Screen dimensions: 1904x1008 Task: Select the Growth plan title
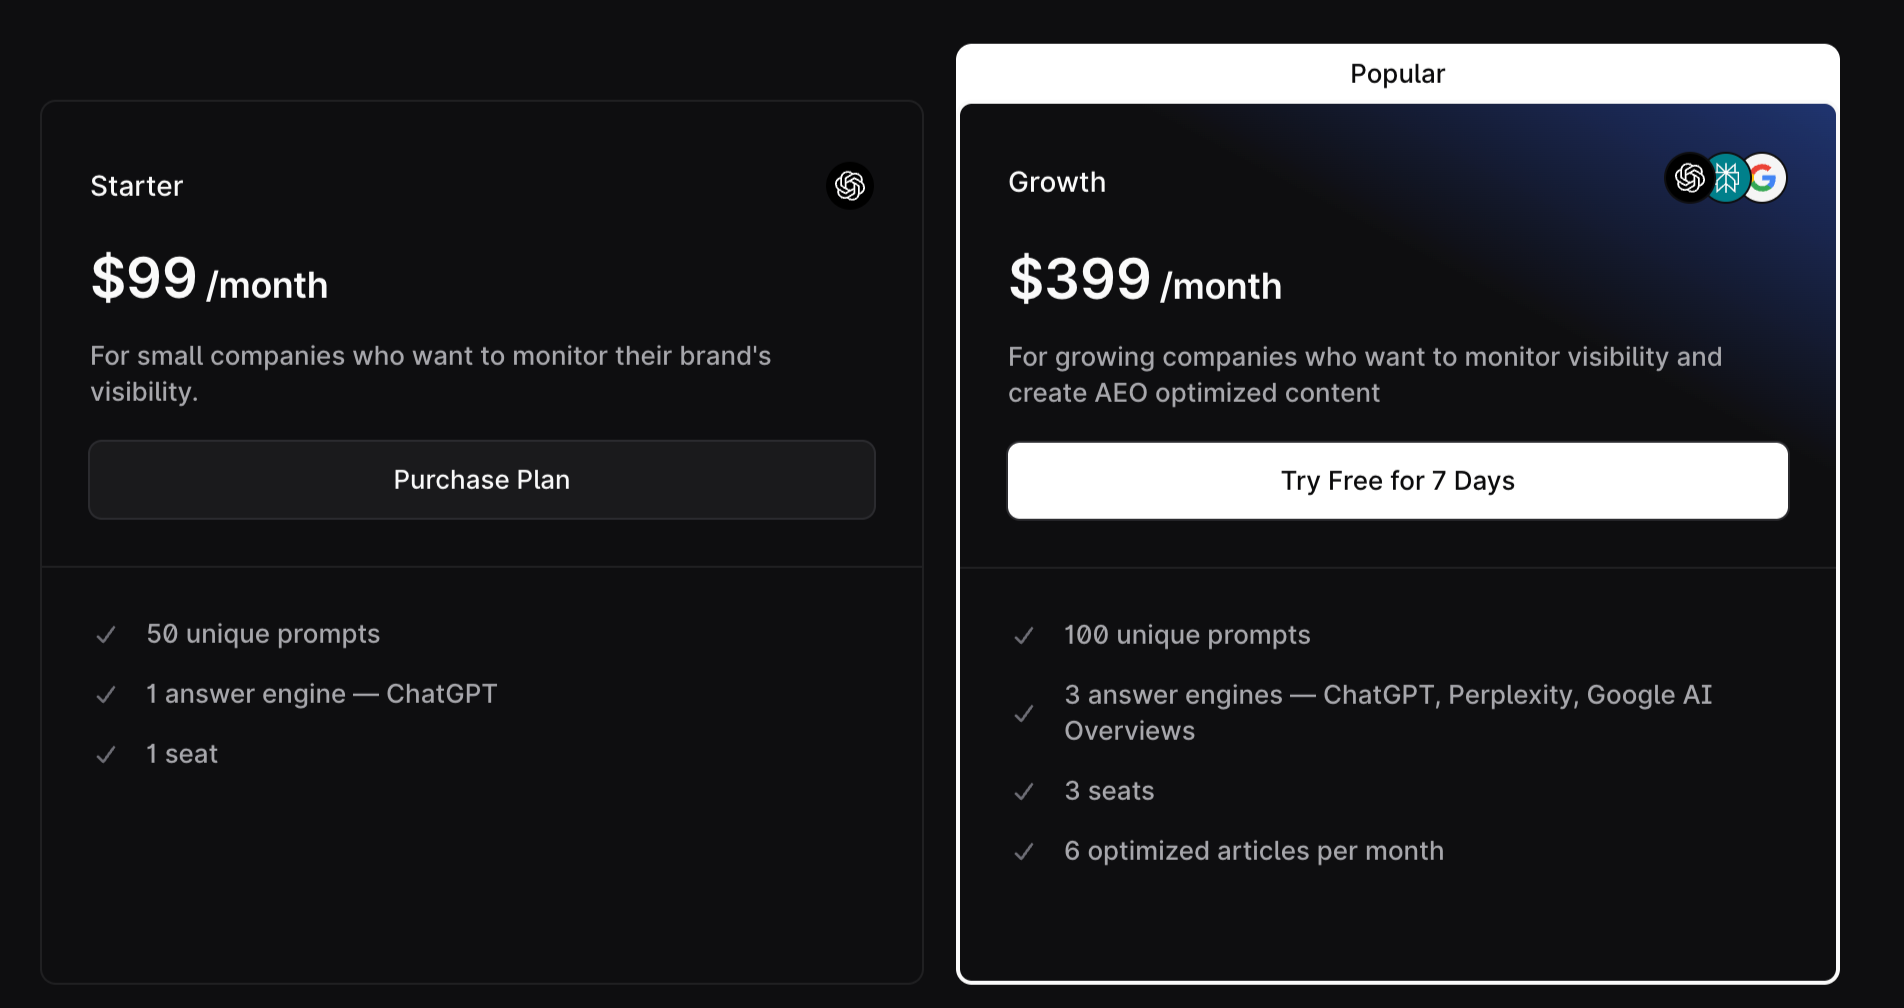[1057, 182]
